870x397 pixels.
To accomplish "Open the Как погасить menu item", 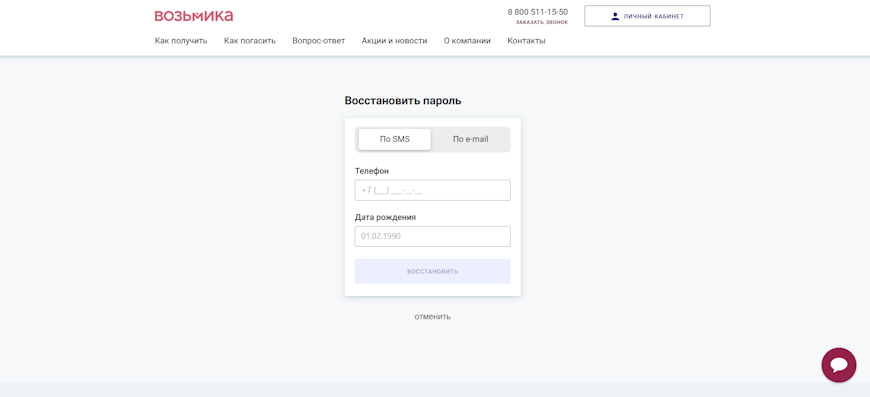I will (250, 40).
